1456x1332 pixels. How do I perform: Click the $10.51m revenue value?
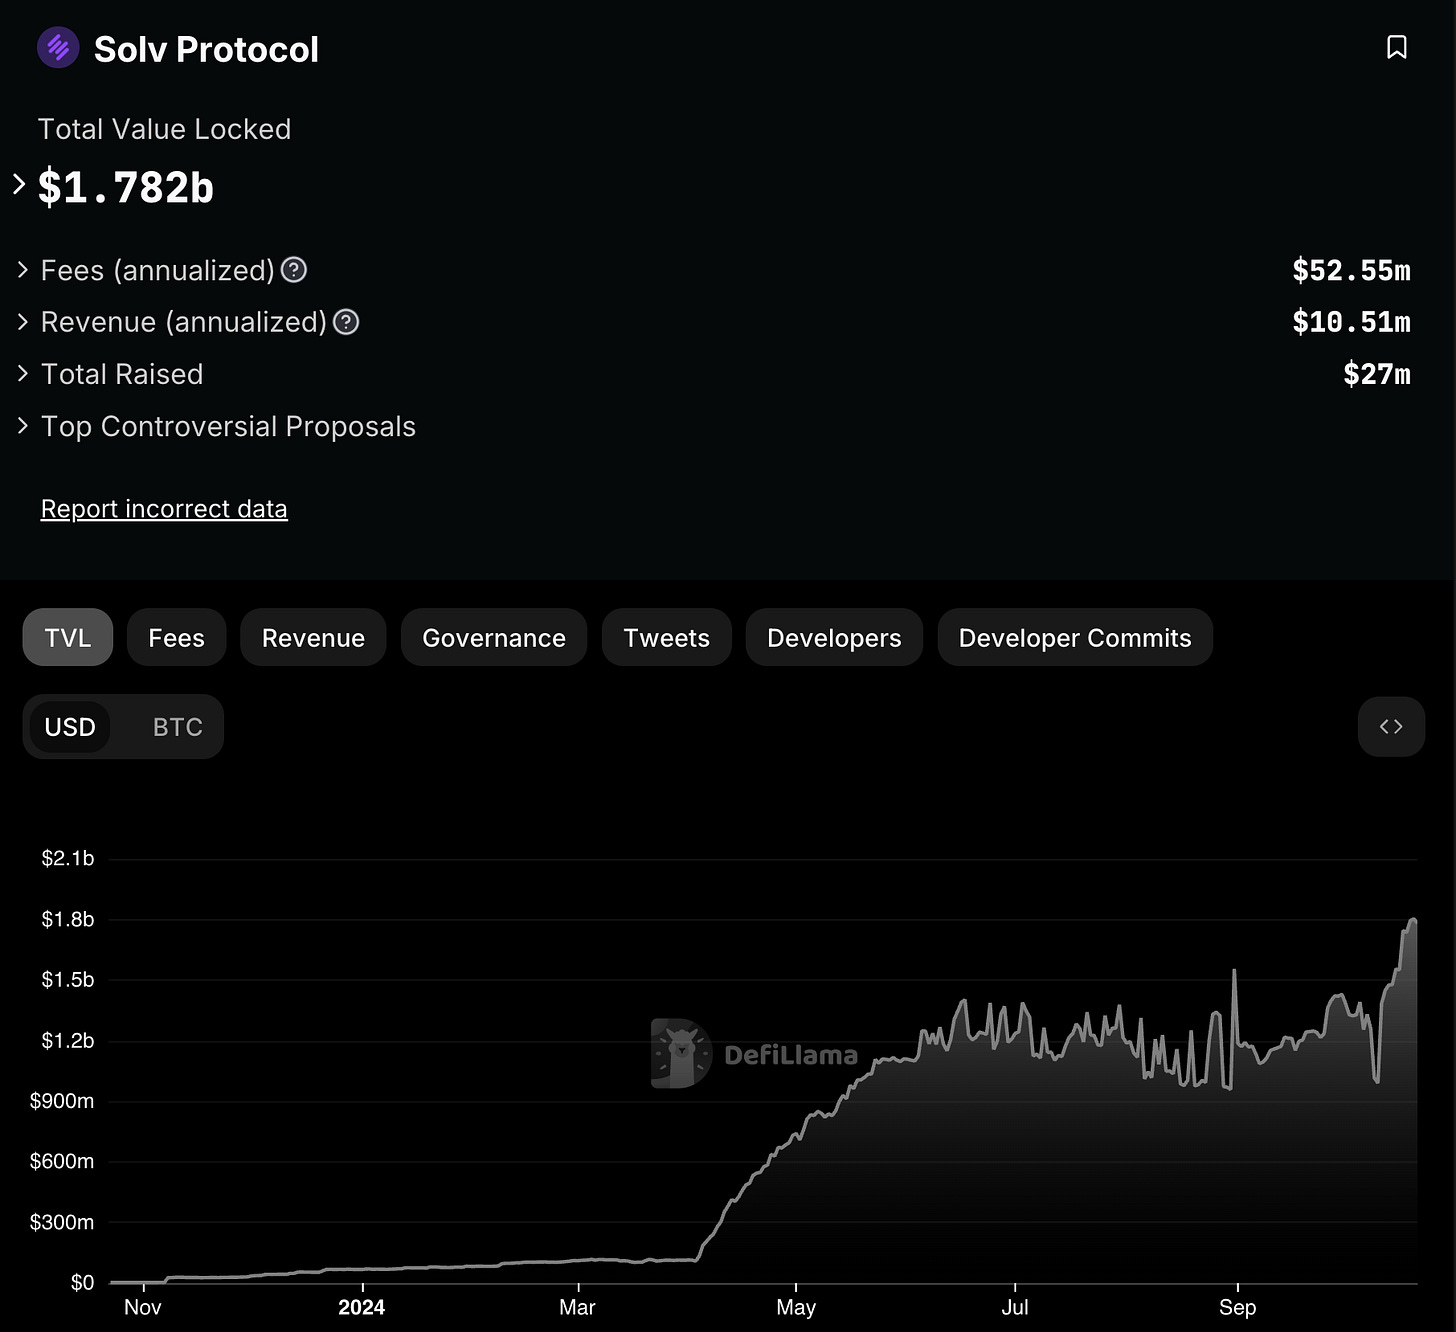[1351, 322]
